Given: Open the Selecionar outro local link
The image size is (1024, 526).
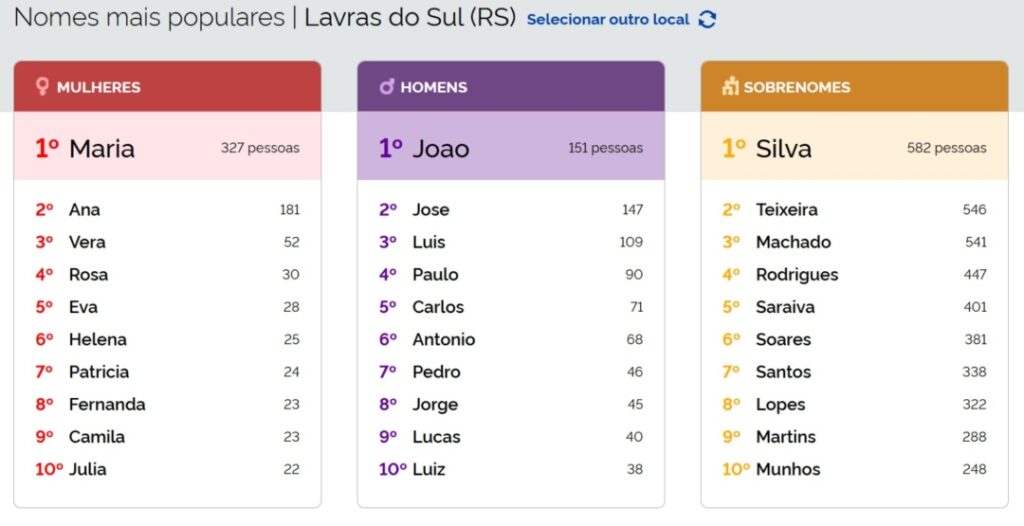Looking at the screenshot, I should click(608, 20).
